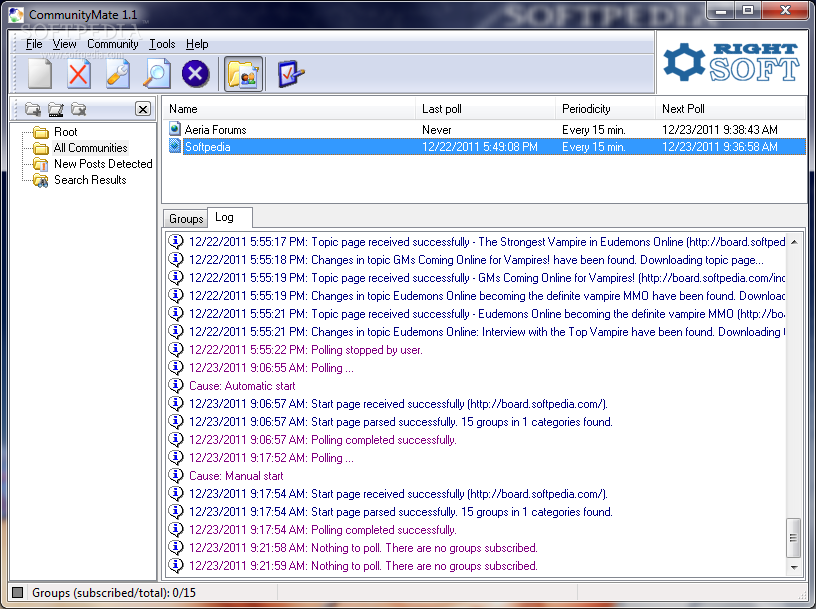Click the 'Polling stopped by user' log entry
The height and width of the screenshot is (609, 816).
[x=305, y=350]
